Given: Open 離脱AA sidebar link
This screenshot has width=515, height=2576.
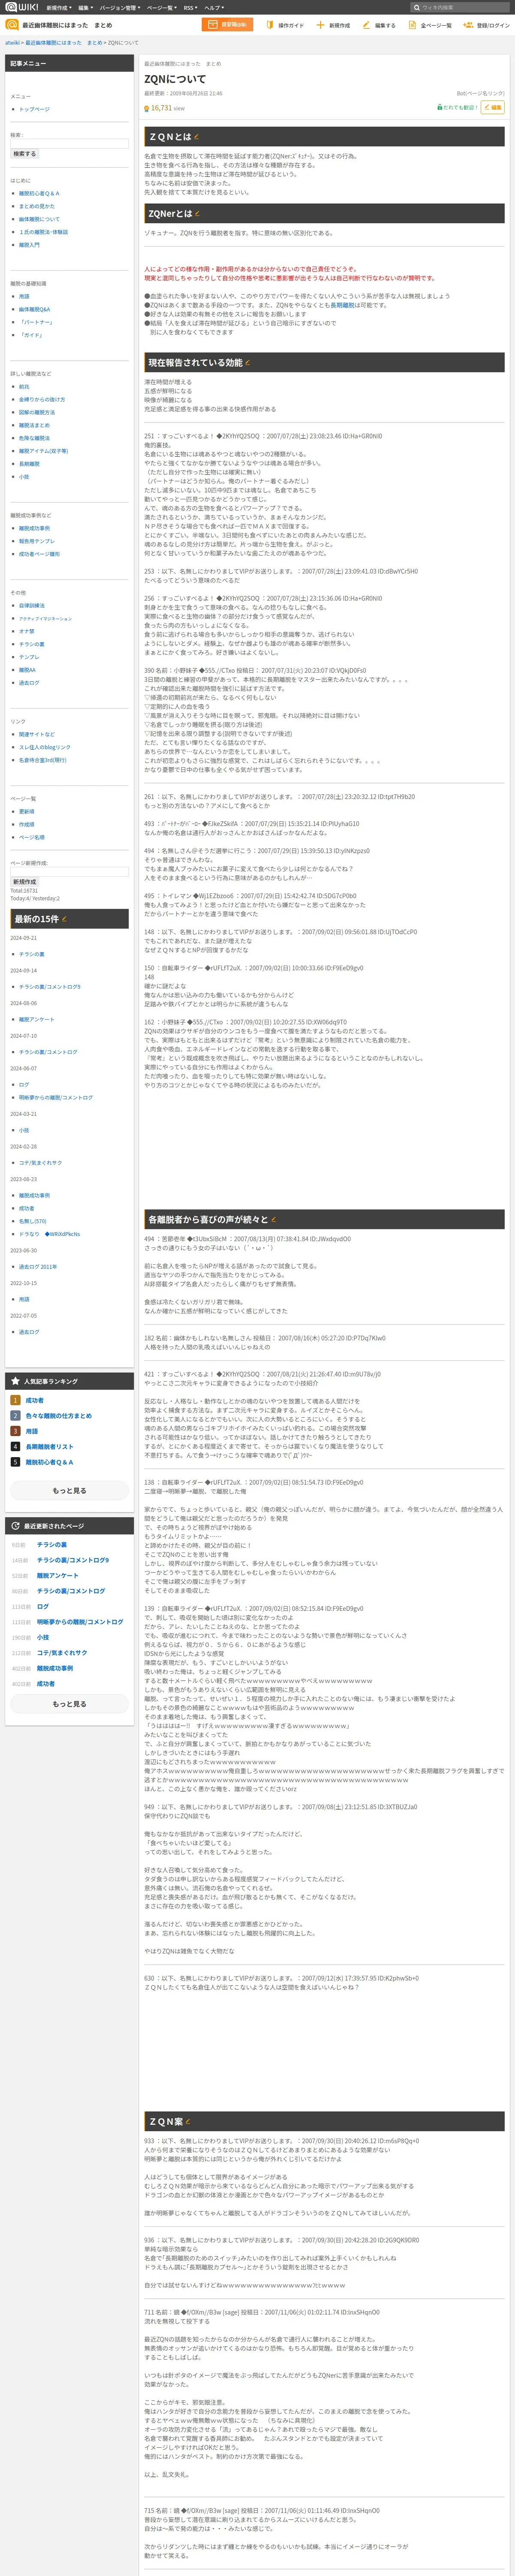Looking at the screenshot, I should pyautogui.click(x=27, y=670).
